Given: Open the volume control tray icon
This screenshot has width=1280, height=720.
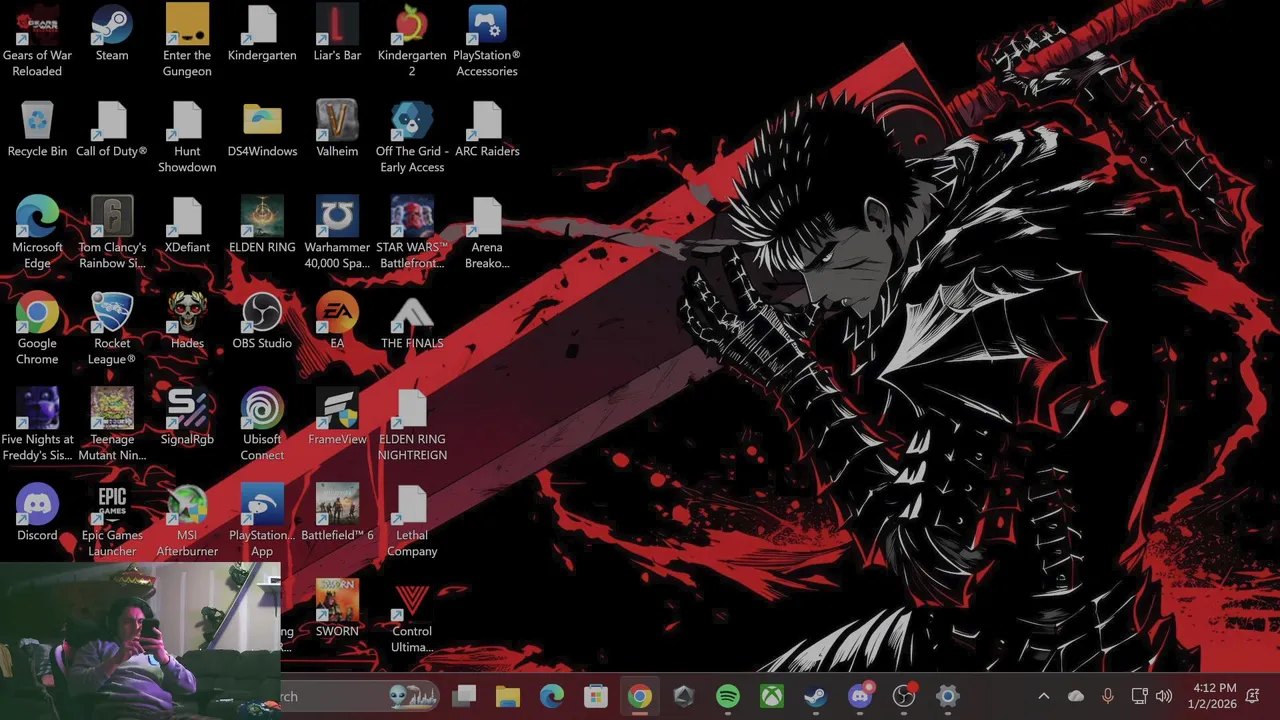Looking at the screenshot, I should pyautogui.click(x=1163, y=696).
